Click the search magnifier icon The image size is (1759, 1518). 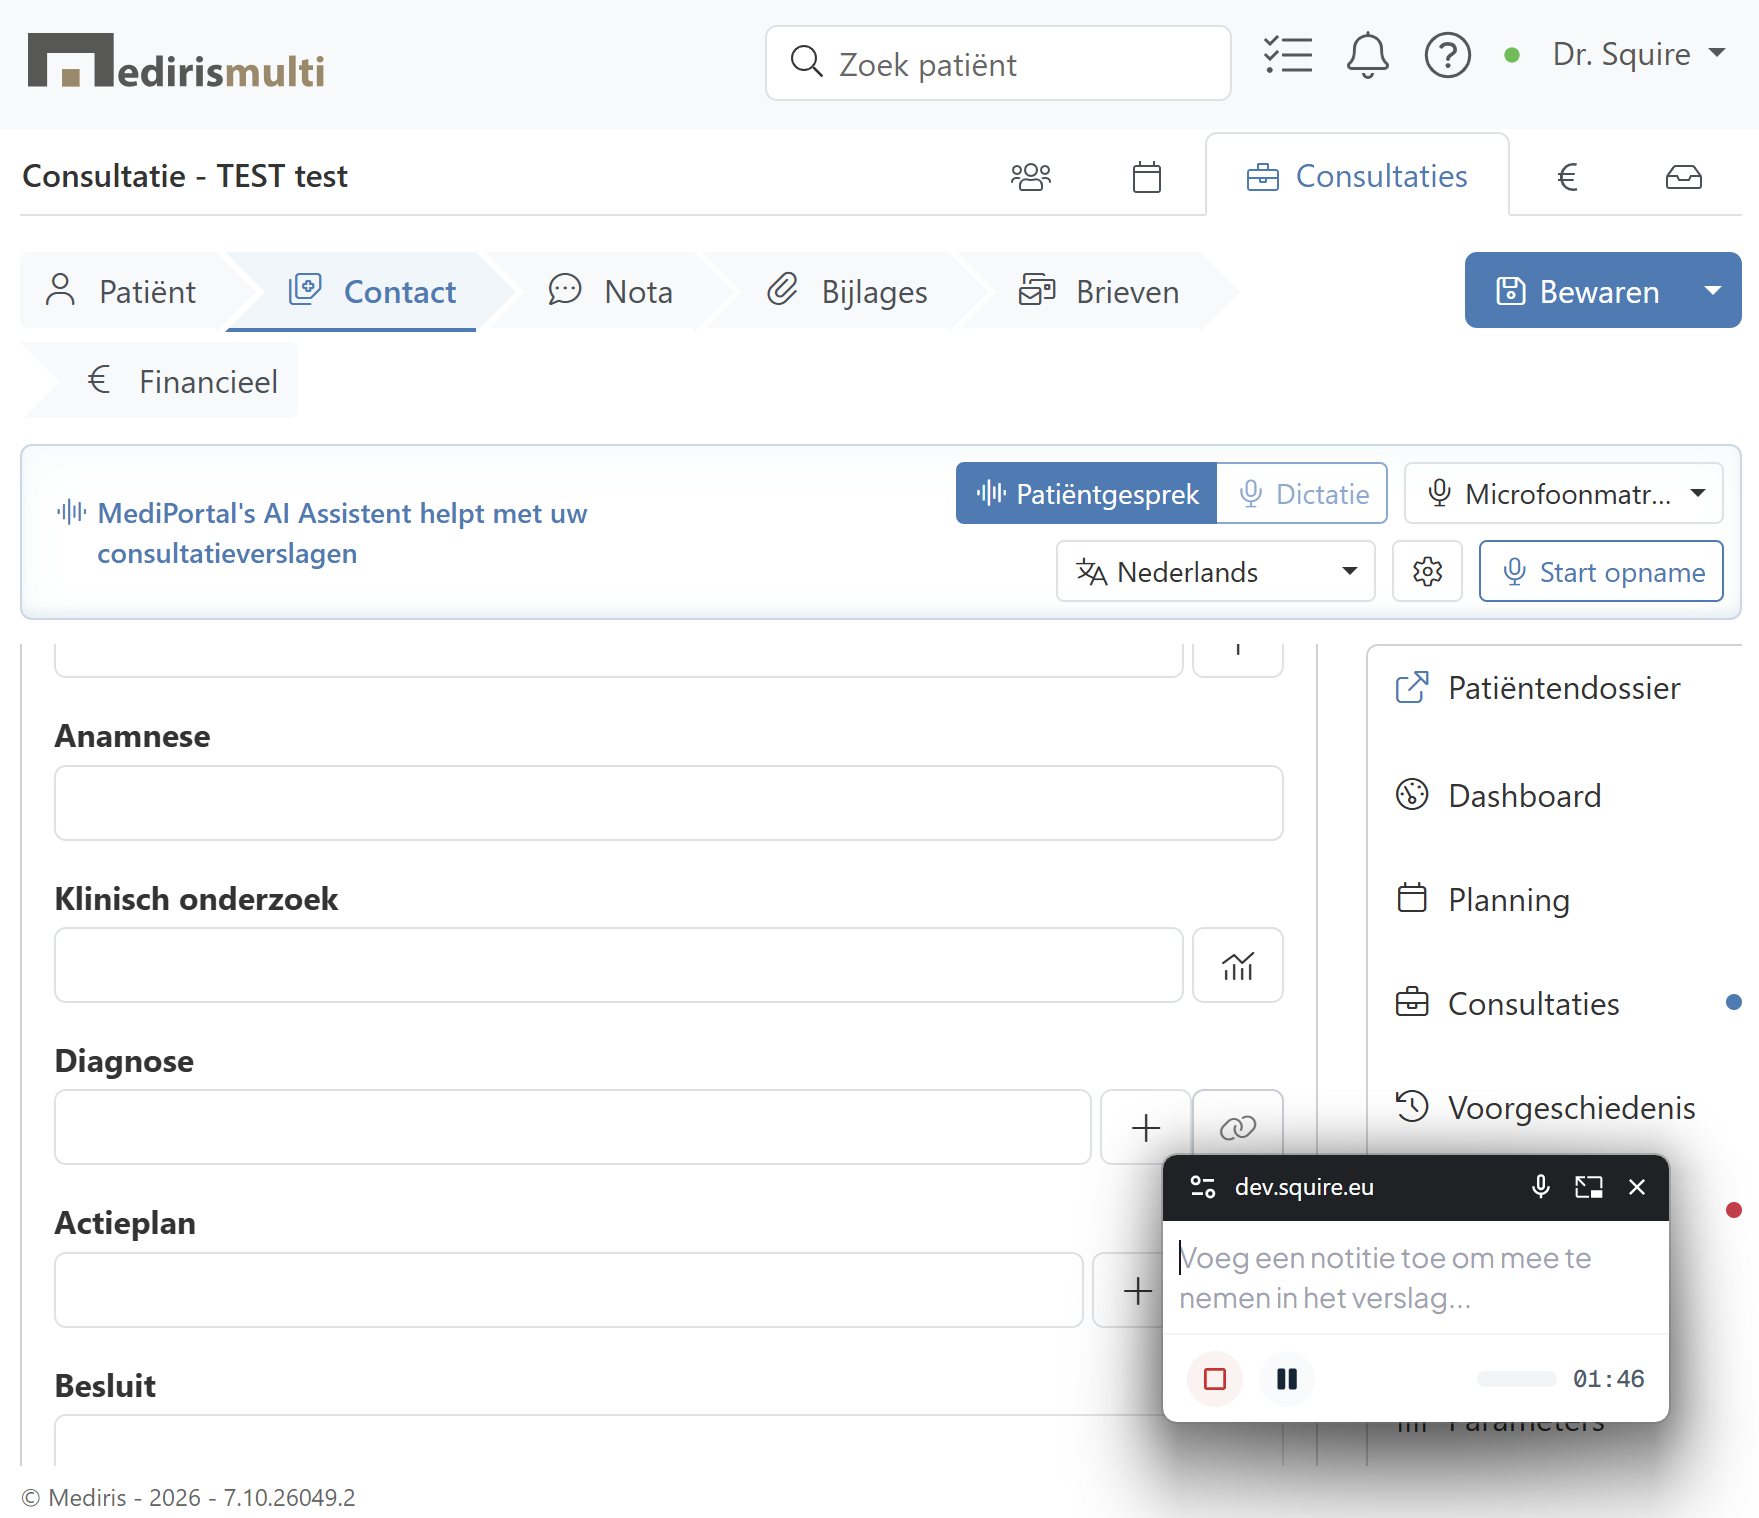tap(806, 62)
